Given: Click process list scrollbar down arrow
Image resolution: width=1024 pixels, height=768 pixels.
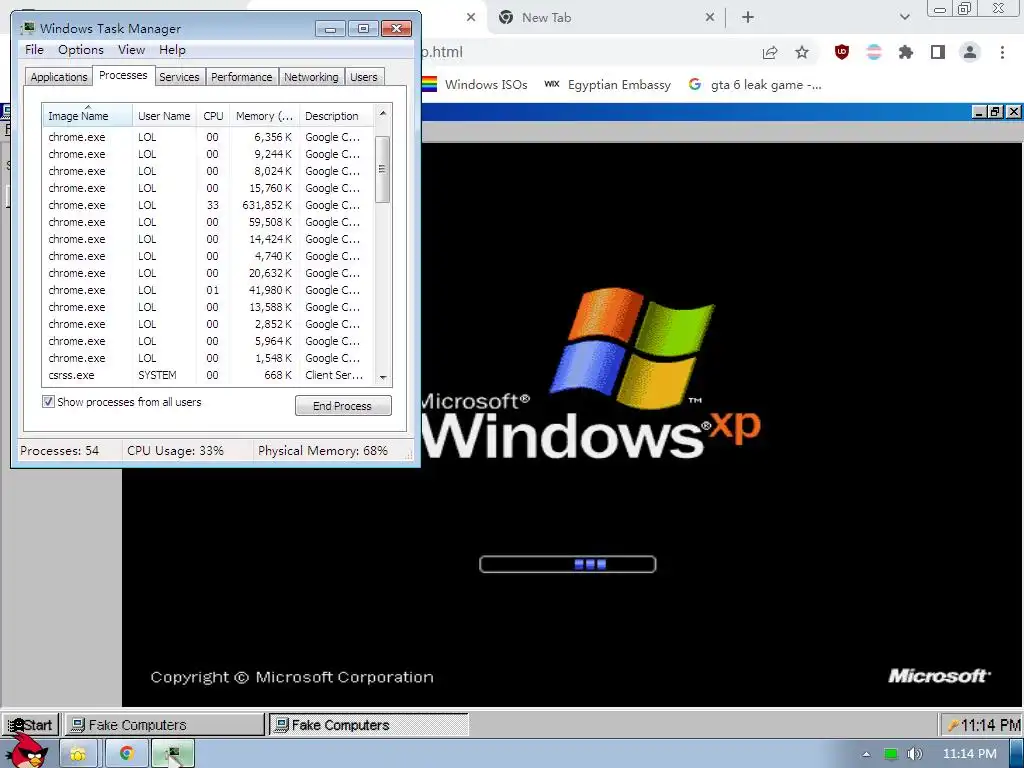Looking at the screenshot, I should [x=383, y=377].
